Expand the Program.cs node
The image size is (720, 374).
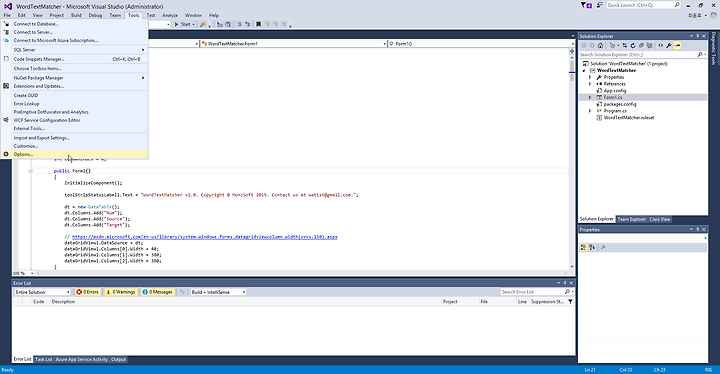coord(590,111)
